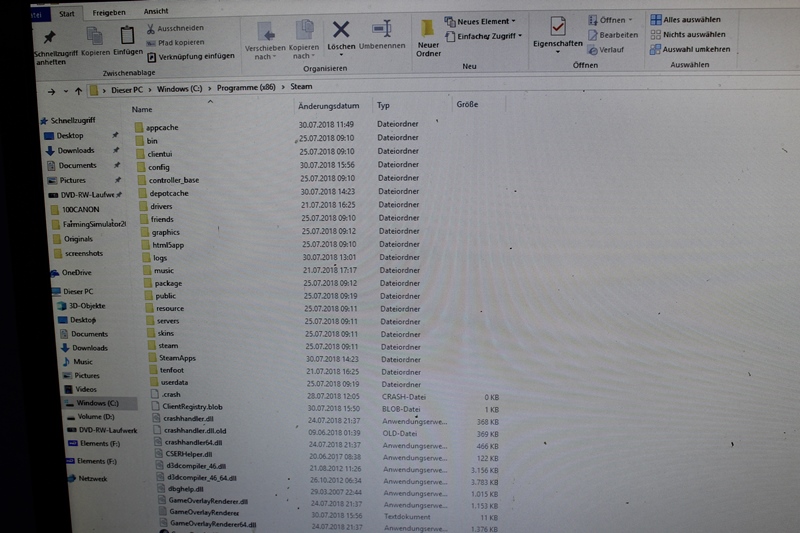Select Videos in navigation pane
Image resolution: width=800 pixels, height=533 pixels.
click(81, 390)
